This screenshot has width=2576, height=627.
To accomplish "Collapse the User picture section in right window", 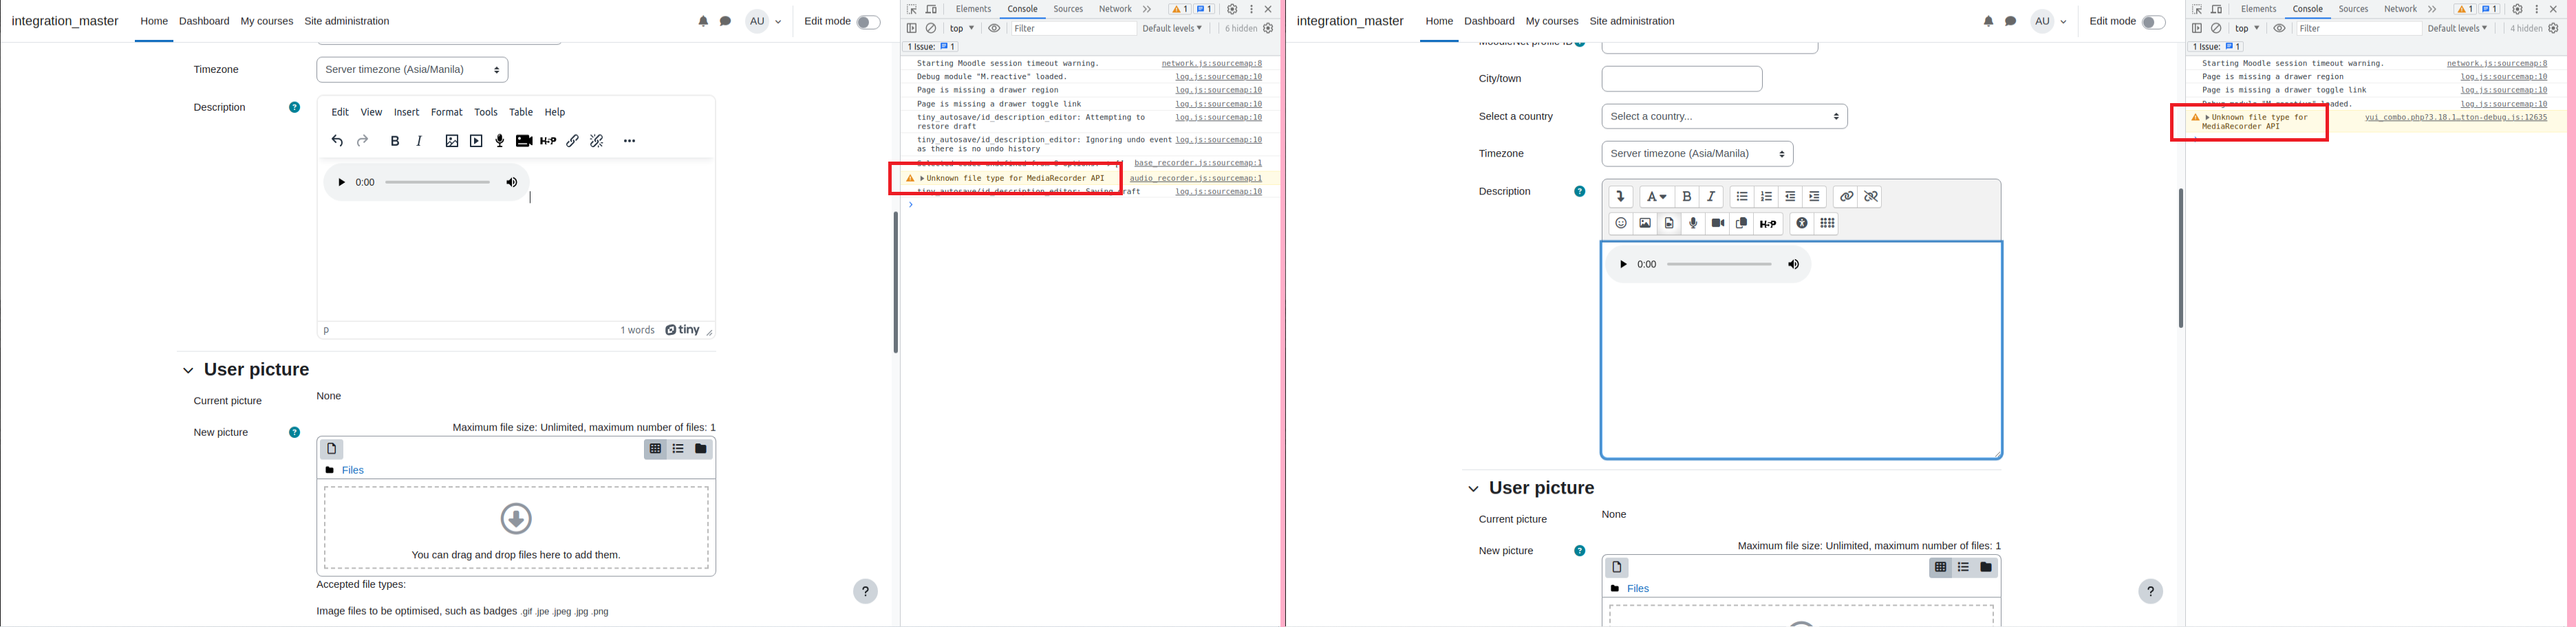I will [x=1473, y=489].
